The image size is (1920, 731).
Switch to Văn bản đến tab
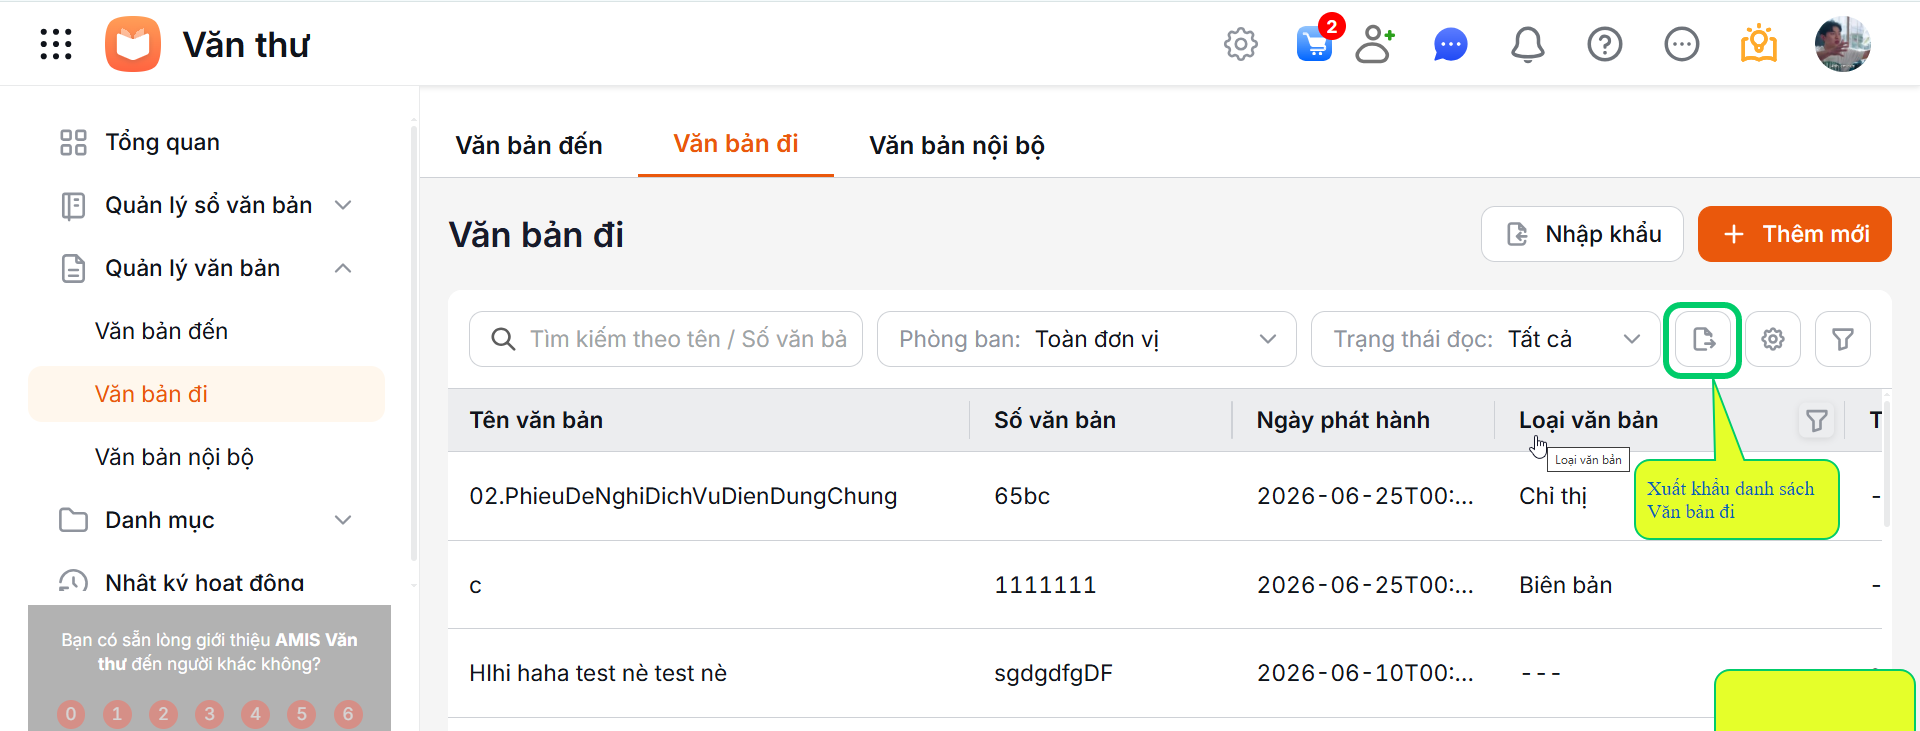click(529, 145)
